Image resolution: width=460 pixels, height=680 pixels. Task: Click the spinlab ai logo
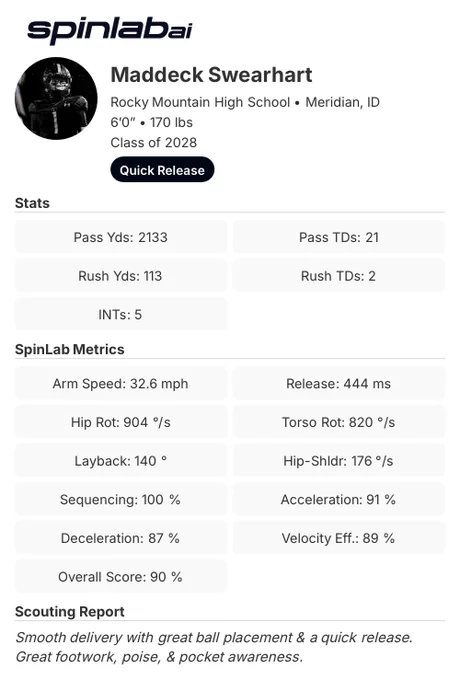pos(109,31)
